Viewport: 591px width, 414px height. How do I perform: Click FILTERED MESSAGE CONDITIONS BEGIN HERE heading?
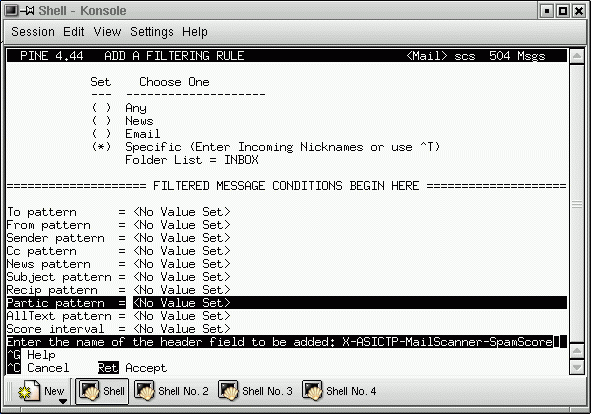(x=286, y=186)
